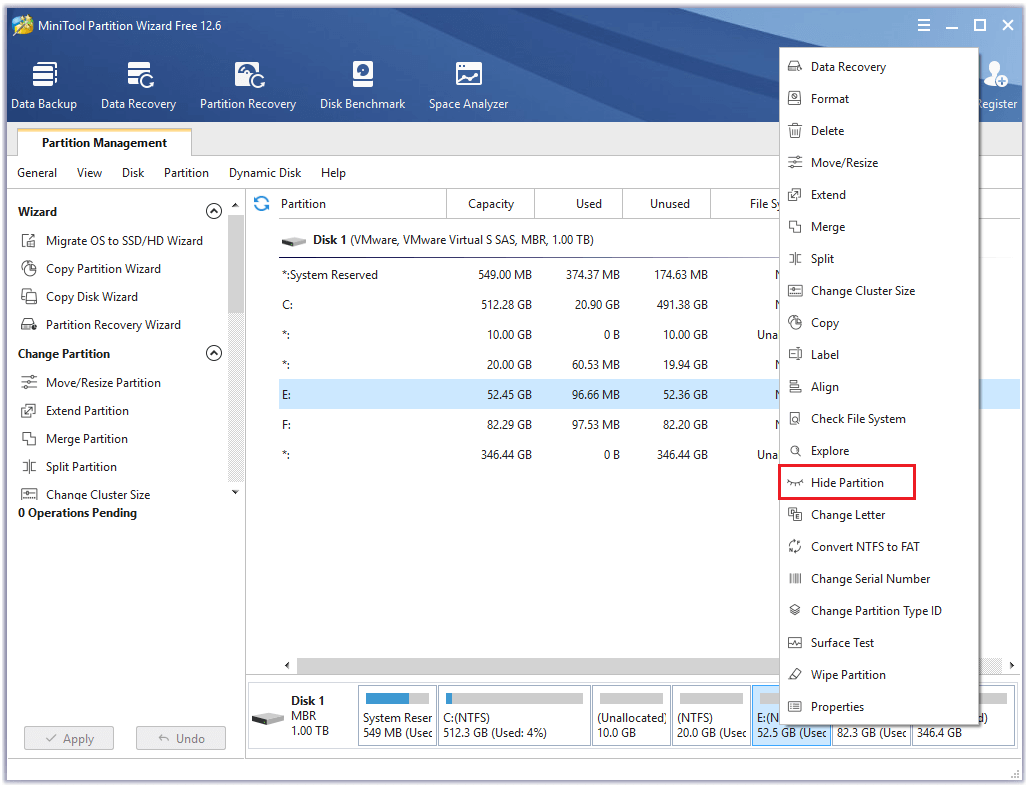The width and height of the screenshot is (1026, 787).
Task: Launch Data Recovery from the top toolbar
Action: click(x=139, y=86)
